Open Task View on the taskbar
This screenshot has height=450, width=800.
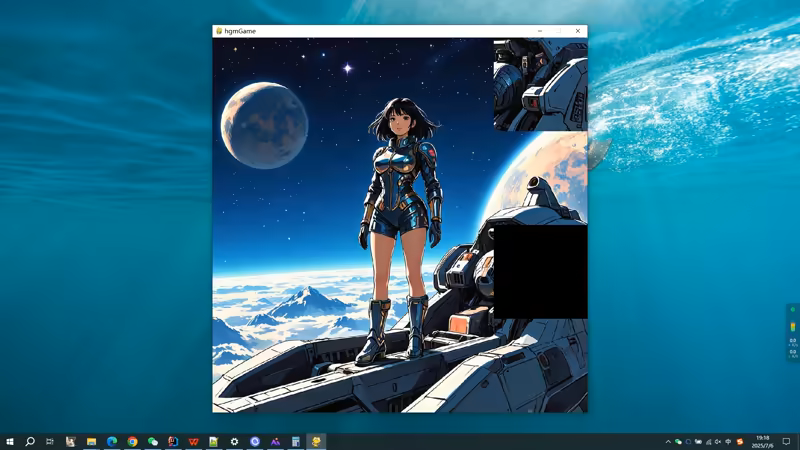pos(50,441)
